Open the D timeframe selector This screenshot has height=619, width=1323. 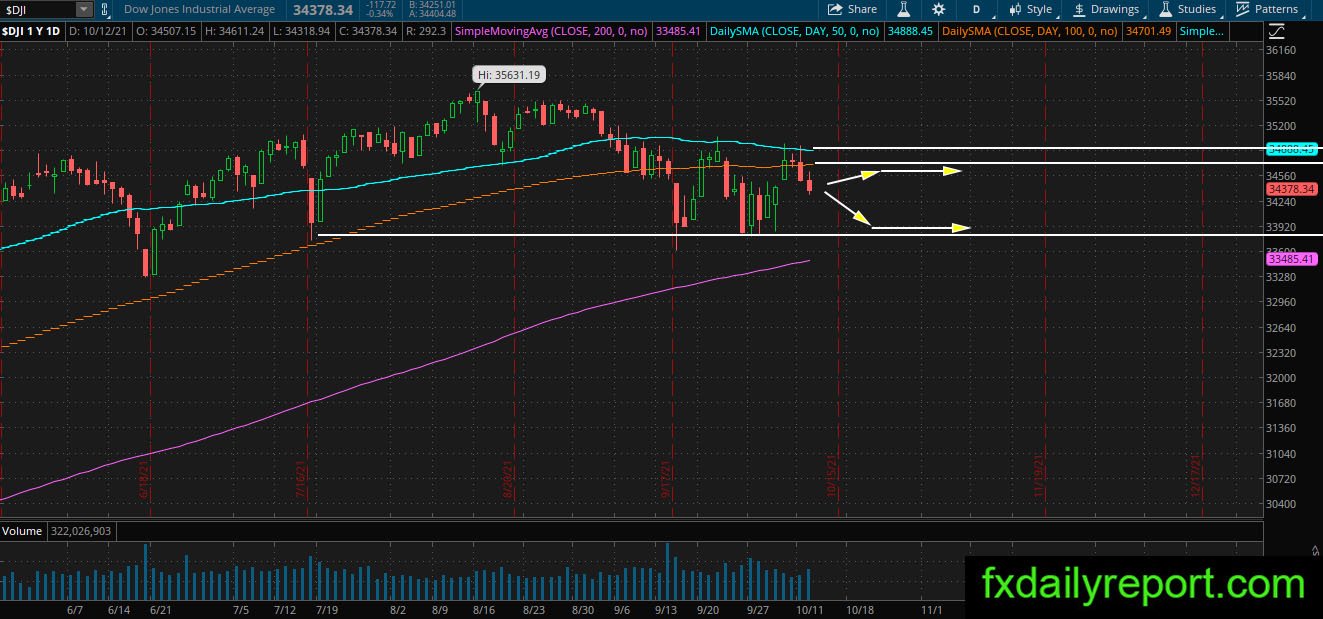[975, 9]
